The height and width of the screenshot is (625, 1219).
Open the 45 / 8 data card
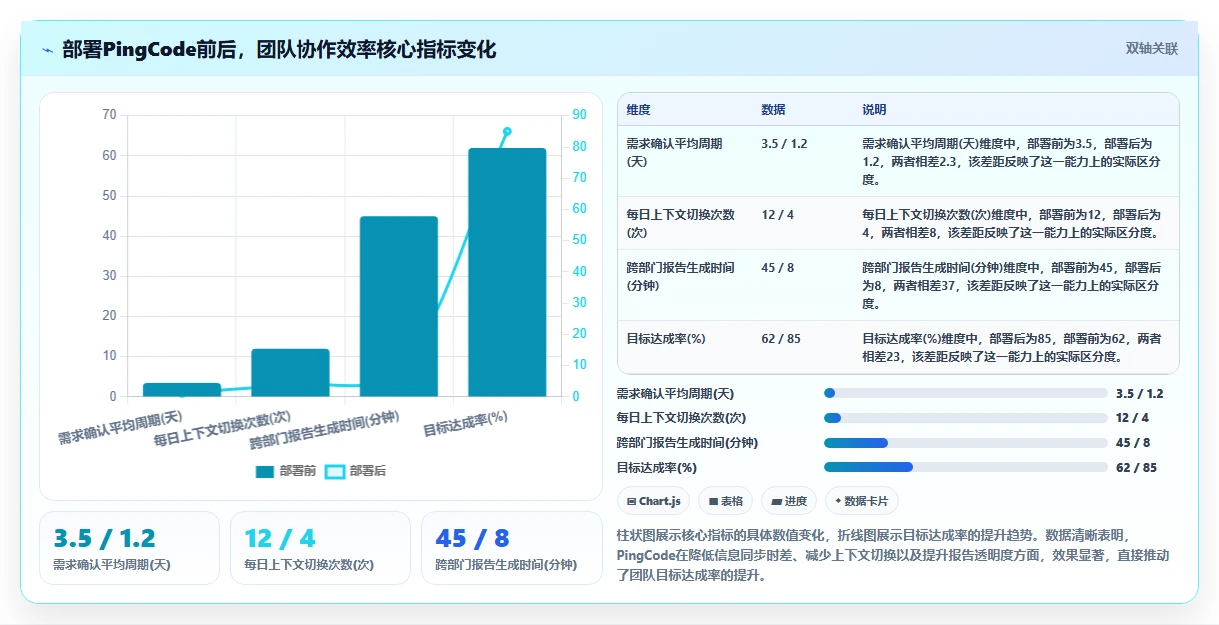511,548
